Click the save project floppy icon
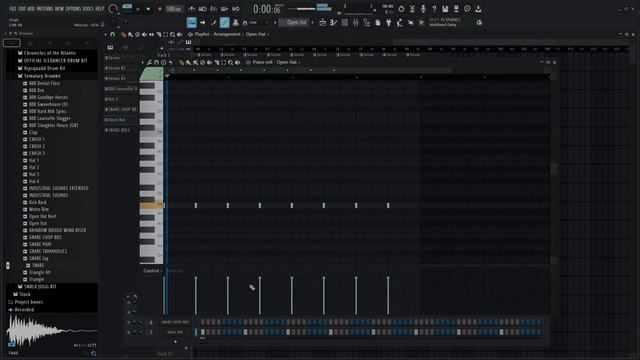Image resolution: width=640 pixels, height=360 pixels. (445, 9)
